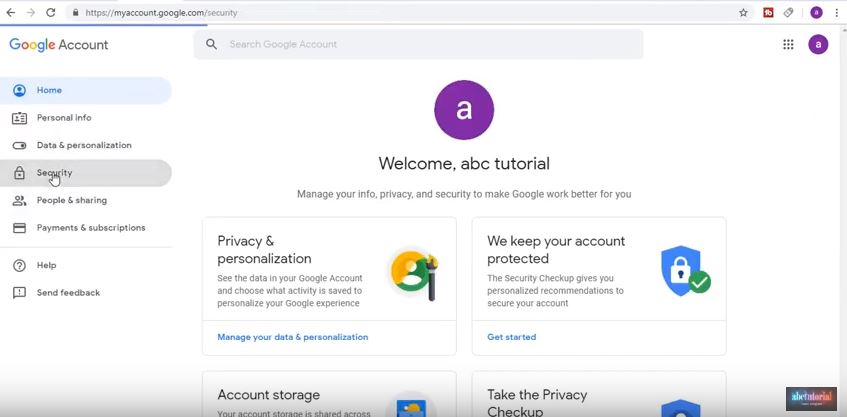Click the privacy personalization paintbrush illustration
The width and height of the screenshot is (847, 417).
click(415, 275)
